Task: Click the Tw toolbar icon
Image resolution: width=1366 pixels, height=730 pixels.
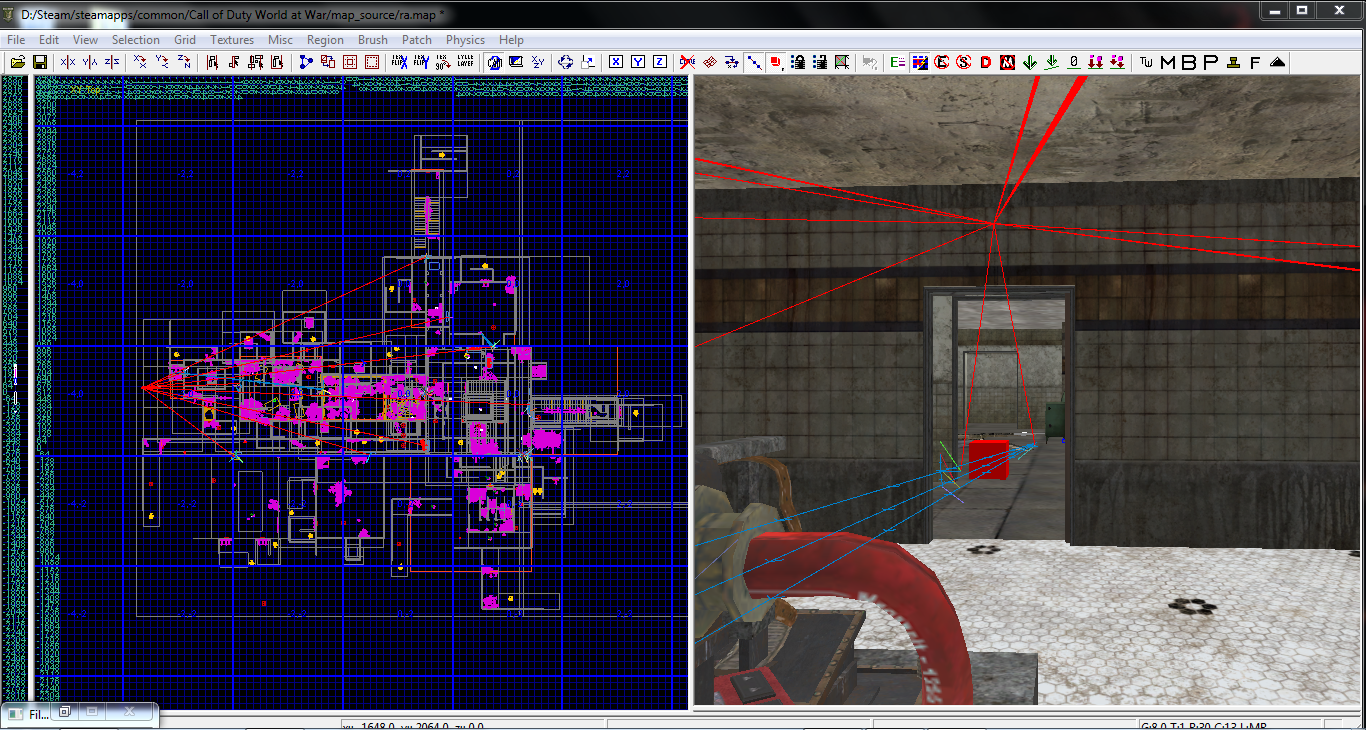Action: (1146, 62)
